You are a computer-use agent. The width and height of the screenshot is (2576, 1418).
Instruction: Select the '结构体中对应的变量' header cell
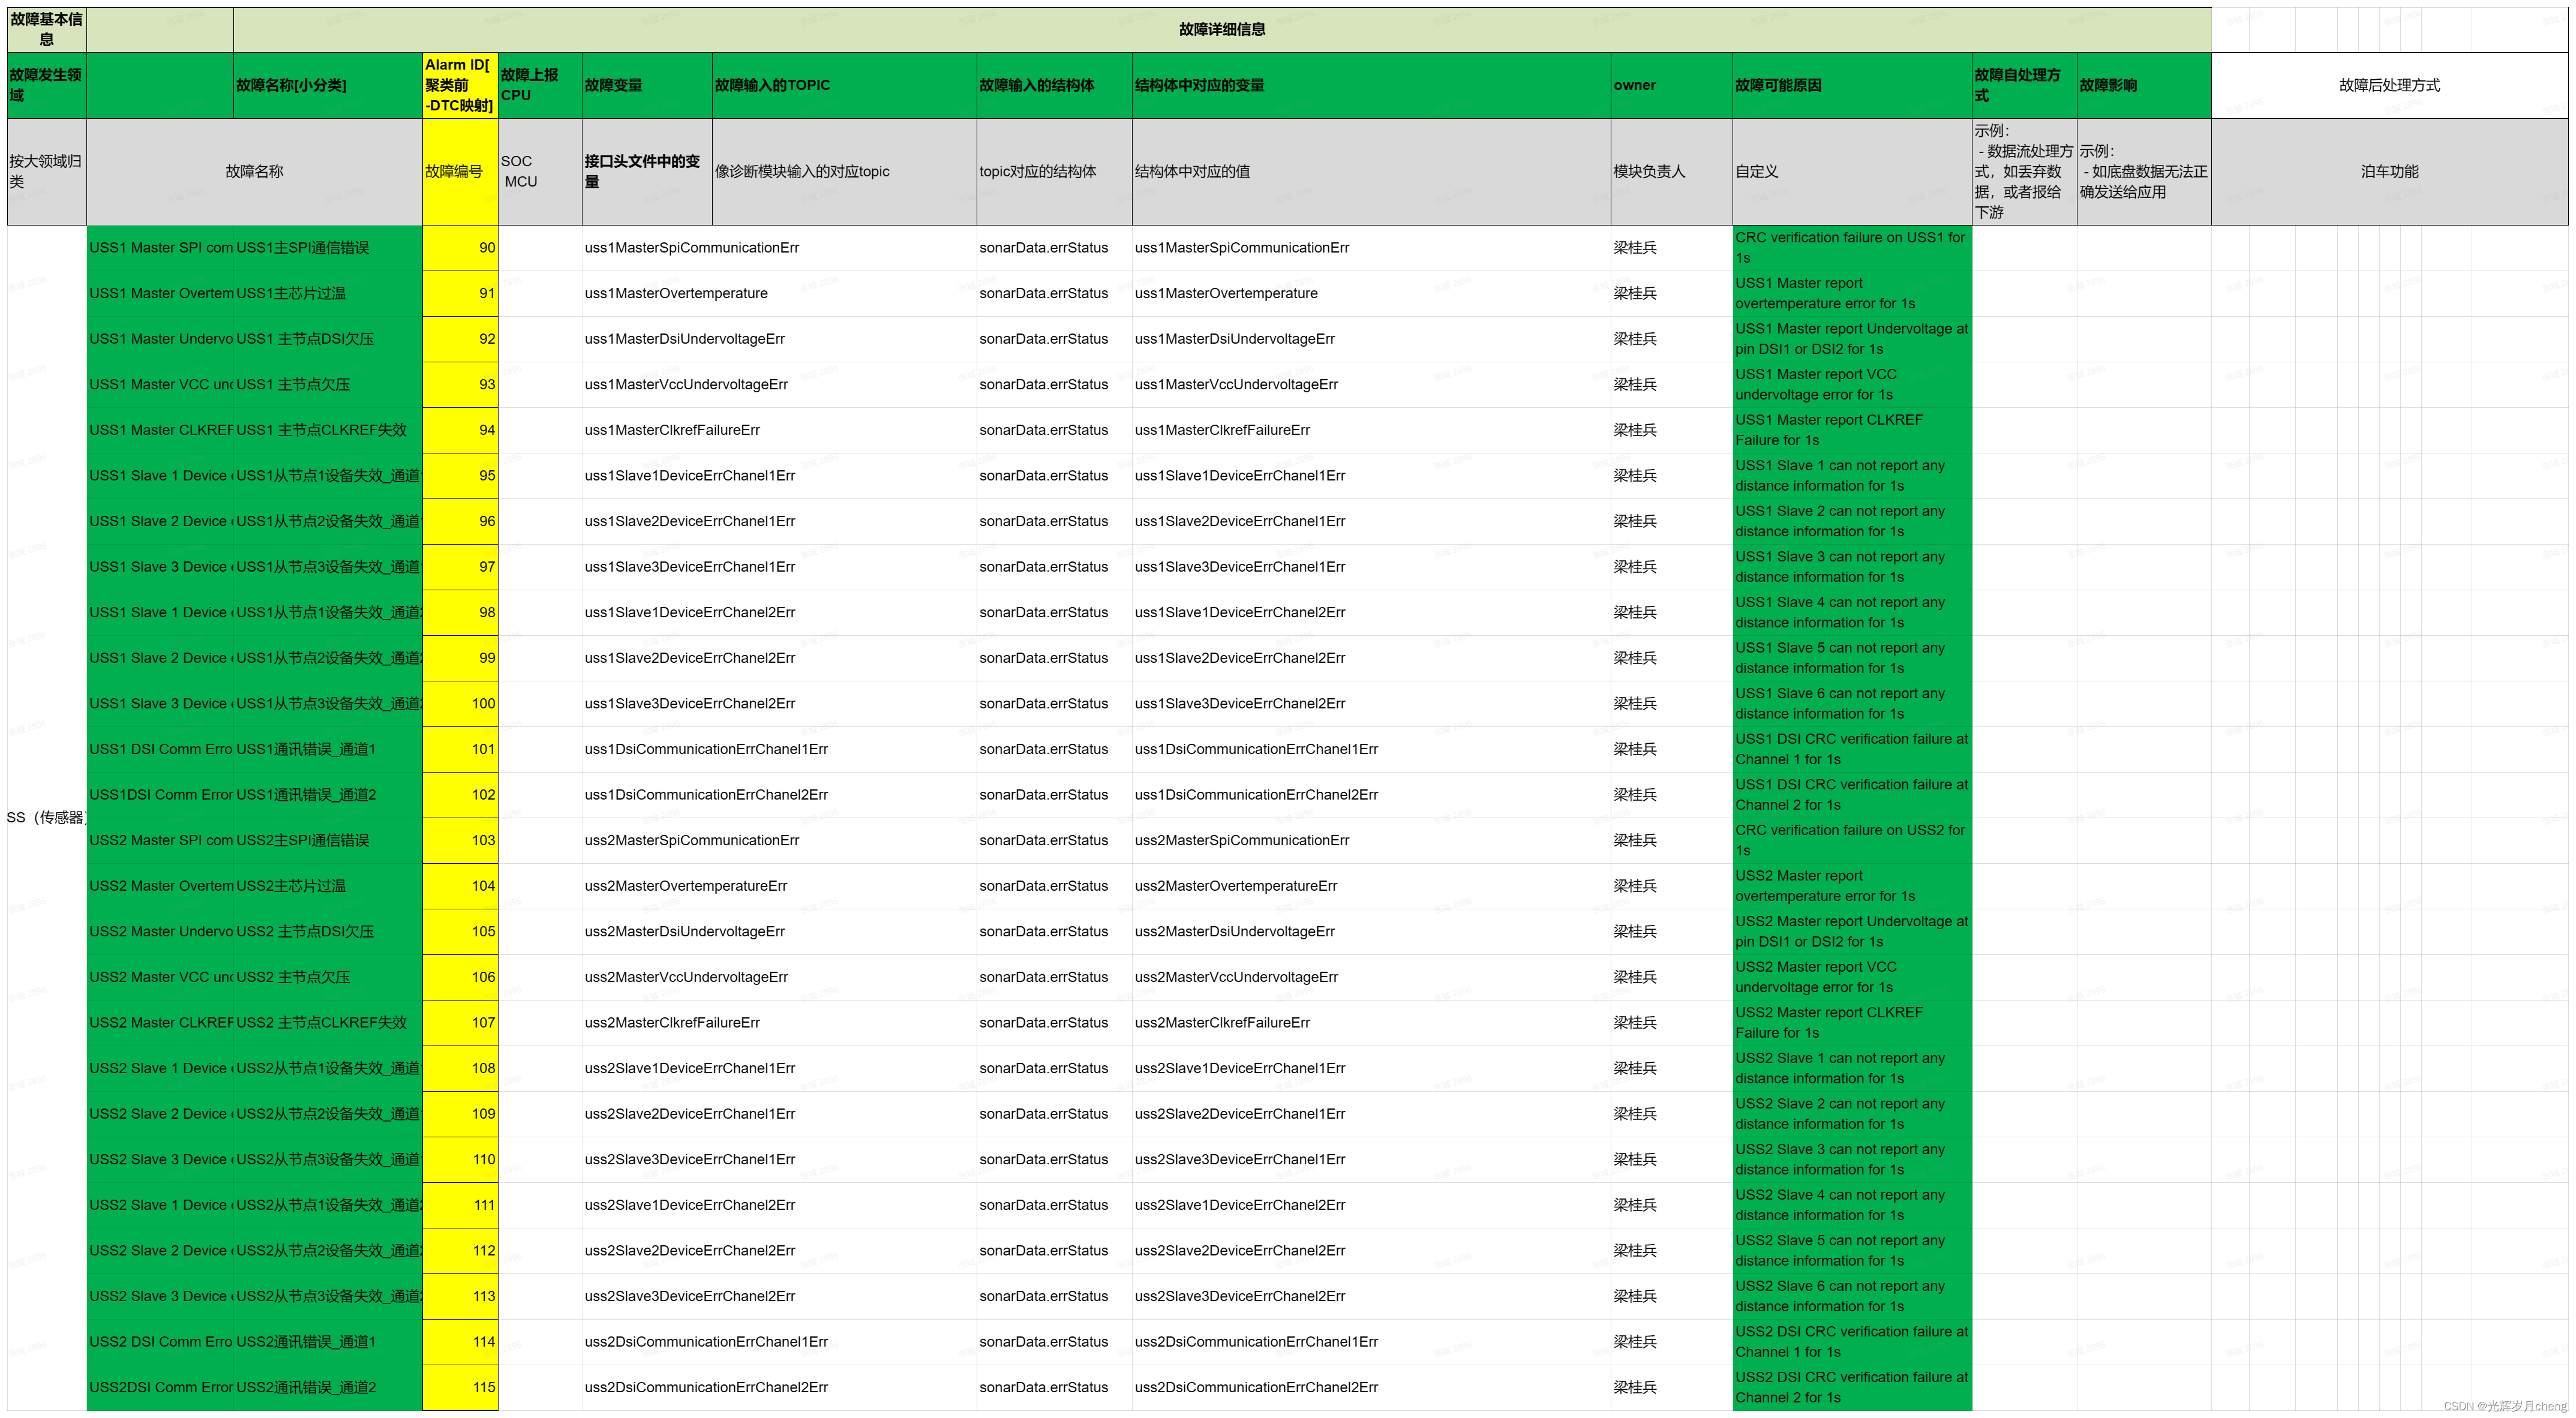(x=1371, y=86)
